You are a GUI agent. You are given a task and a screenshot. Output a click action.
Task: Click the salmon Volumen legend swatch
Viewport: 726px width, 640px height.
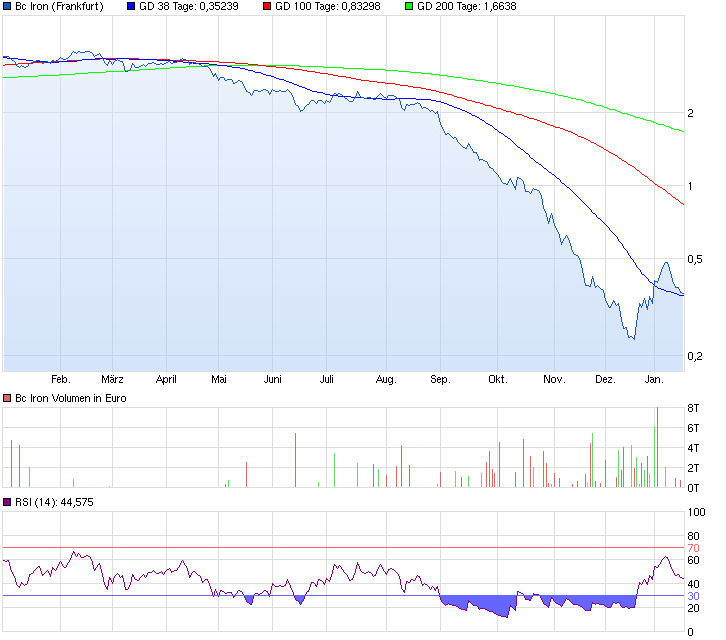(x=7, y=398)
